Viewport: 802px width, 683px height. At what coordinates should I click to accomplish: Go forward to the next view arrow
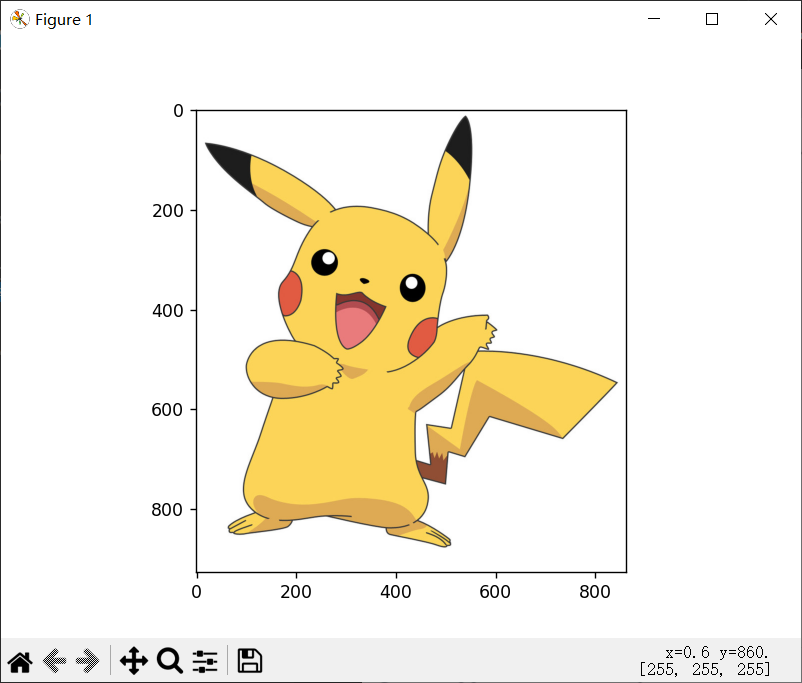87,661
